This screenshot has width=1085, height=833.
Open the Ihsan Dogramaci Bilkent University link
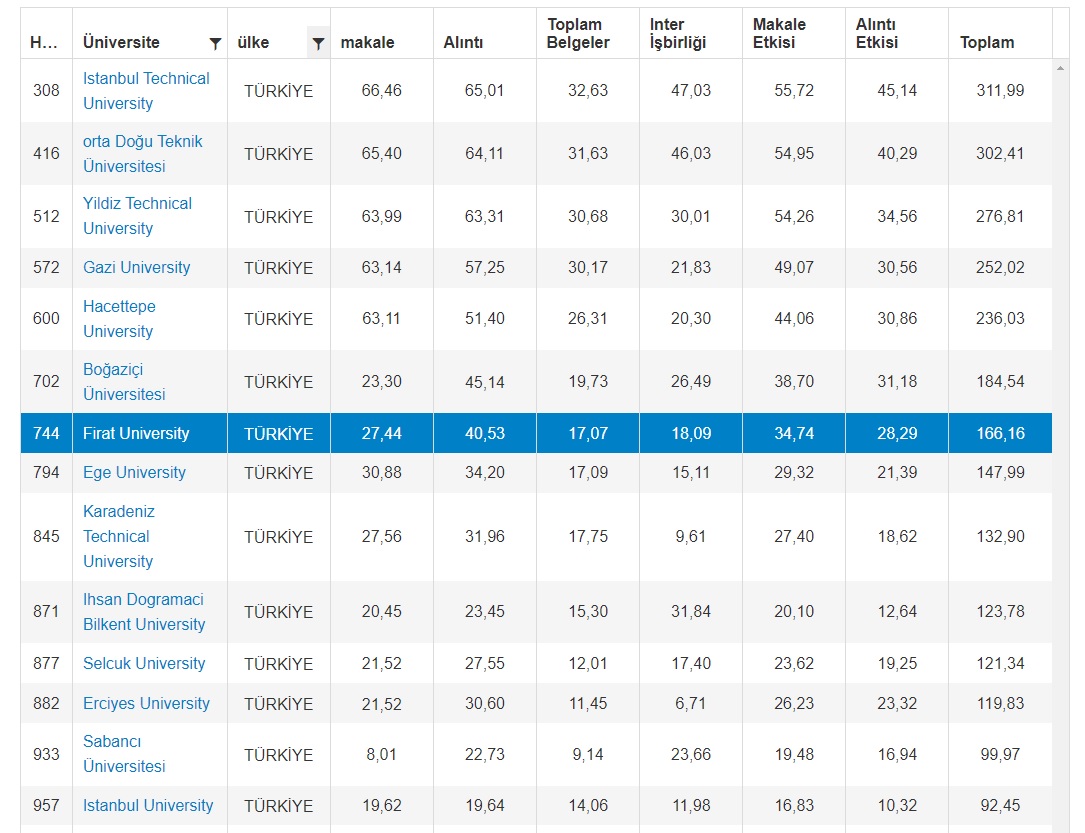(x=144, y=612)
